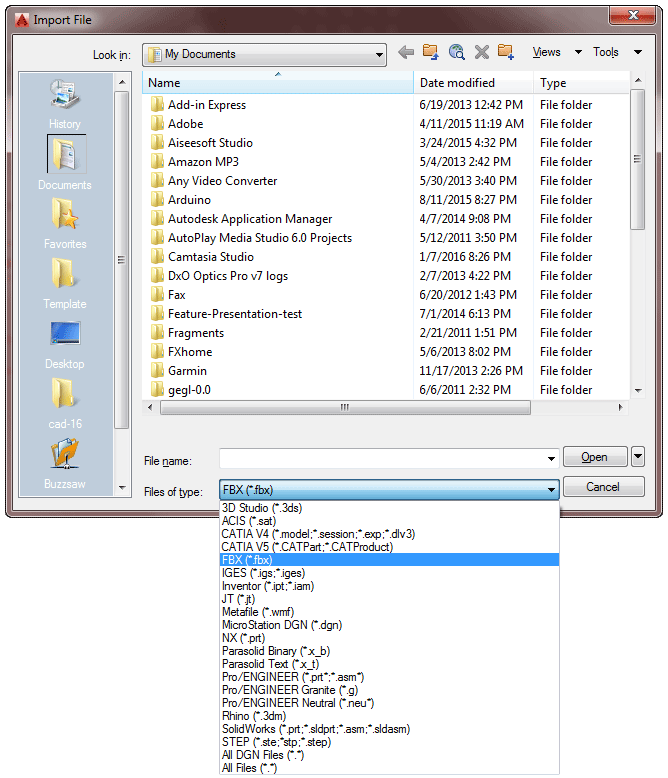Screen dimensions: 668x778
Task: Pick SolidWorks file type from list
Action: (389, 729)
